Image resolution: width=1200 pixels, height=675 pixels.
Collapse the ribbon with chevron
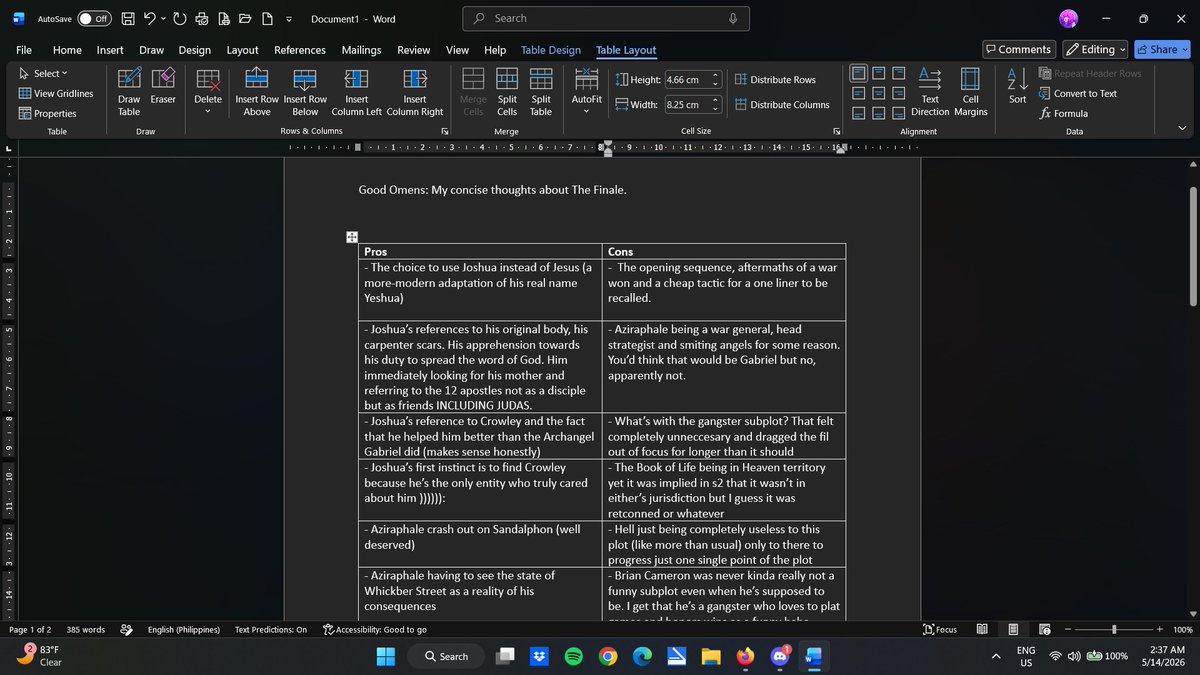pos(1183,128)
